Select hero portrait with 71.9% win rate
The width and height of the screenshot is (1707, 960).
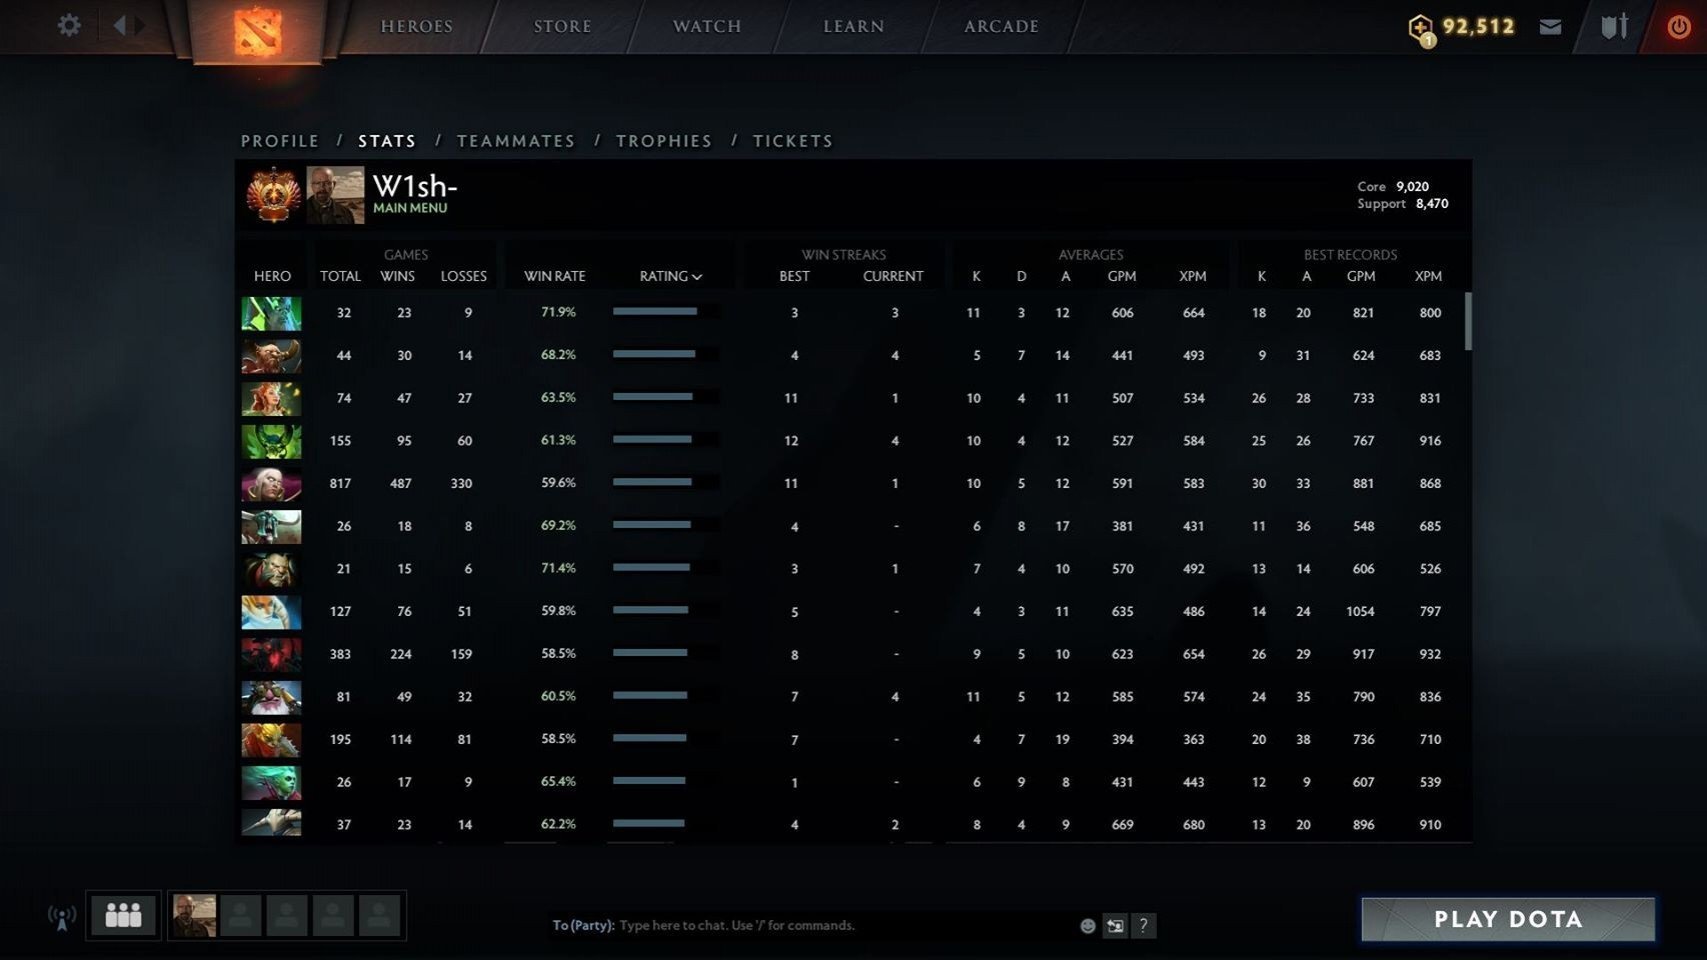(271, 313)
